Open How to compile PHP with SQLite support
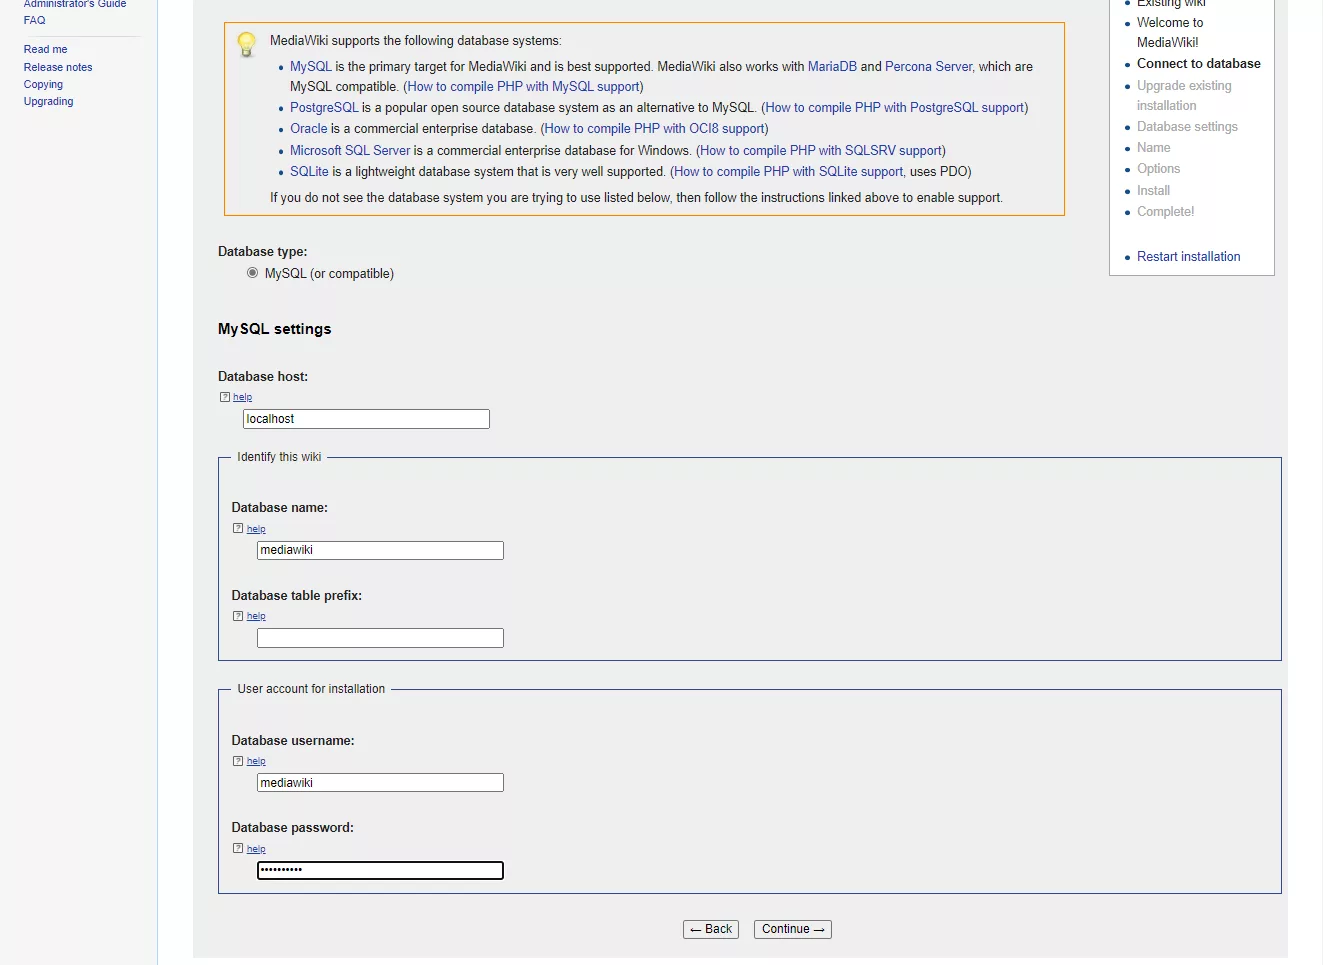This screenshot has height=965, width=1323. pyautogui.click(x=788, y=172)
